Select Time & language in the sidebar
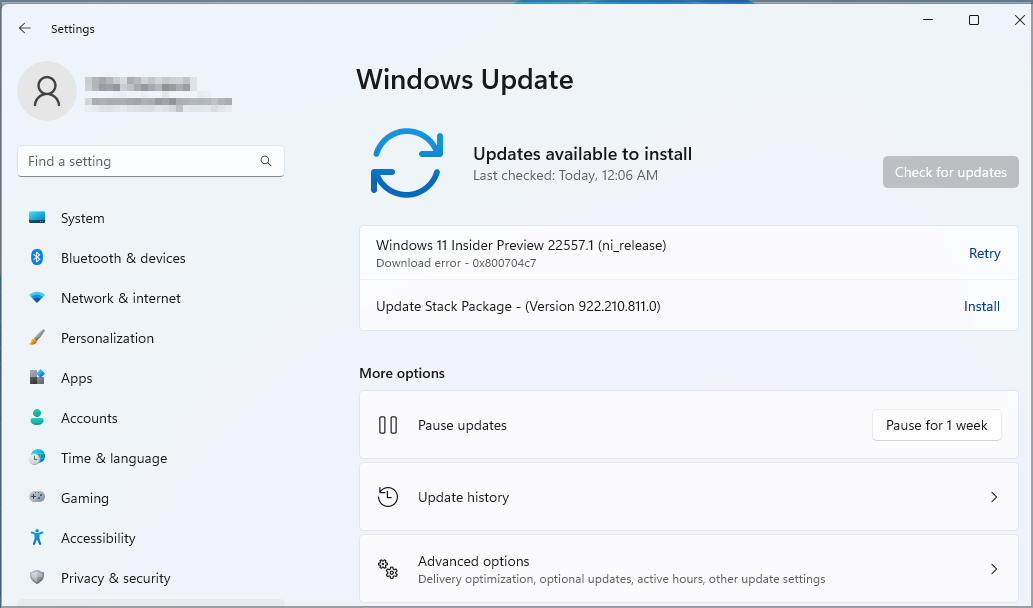This screenshot has width=1033, height=608. pos(113,458)
